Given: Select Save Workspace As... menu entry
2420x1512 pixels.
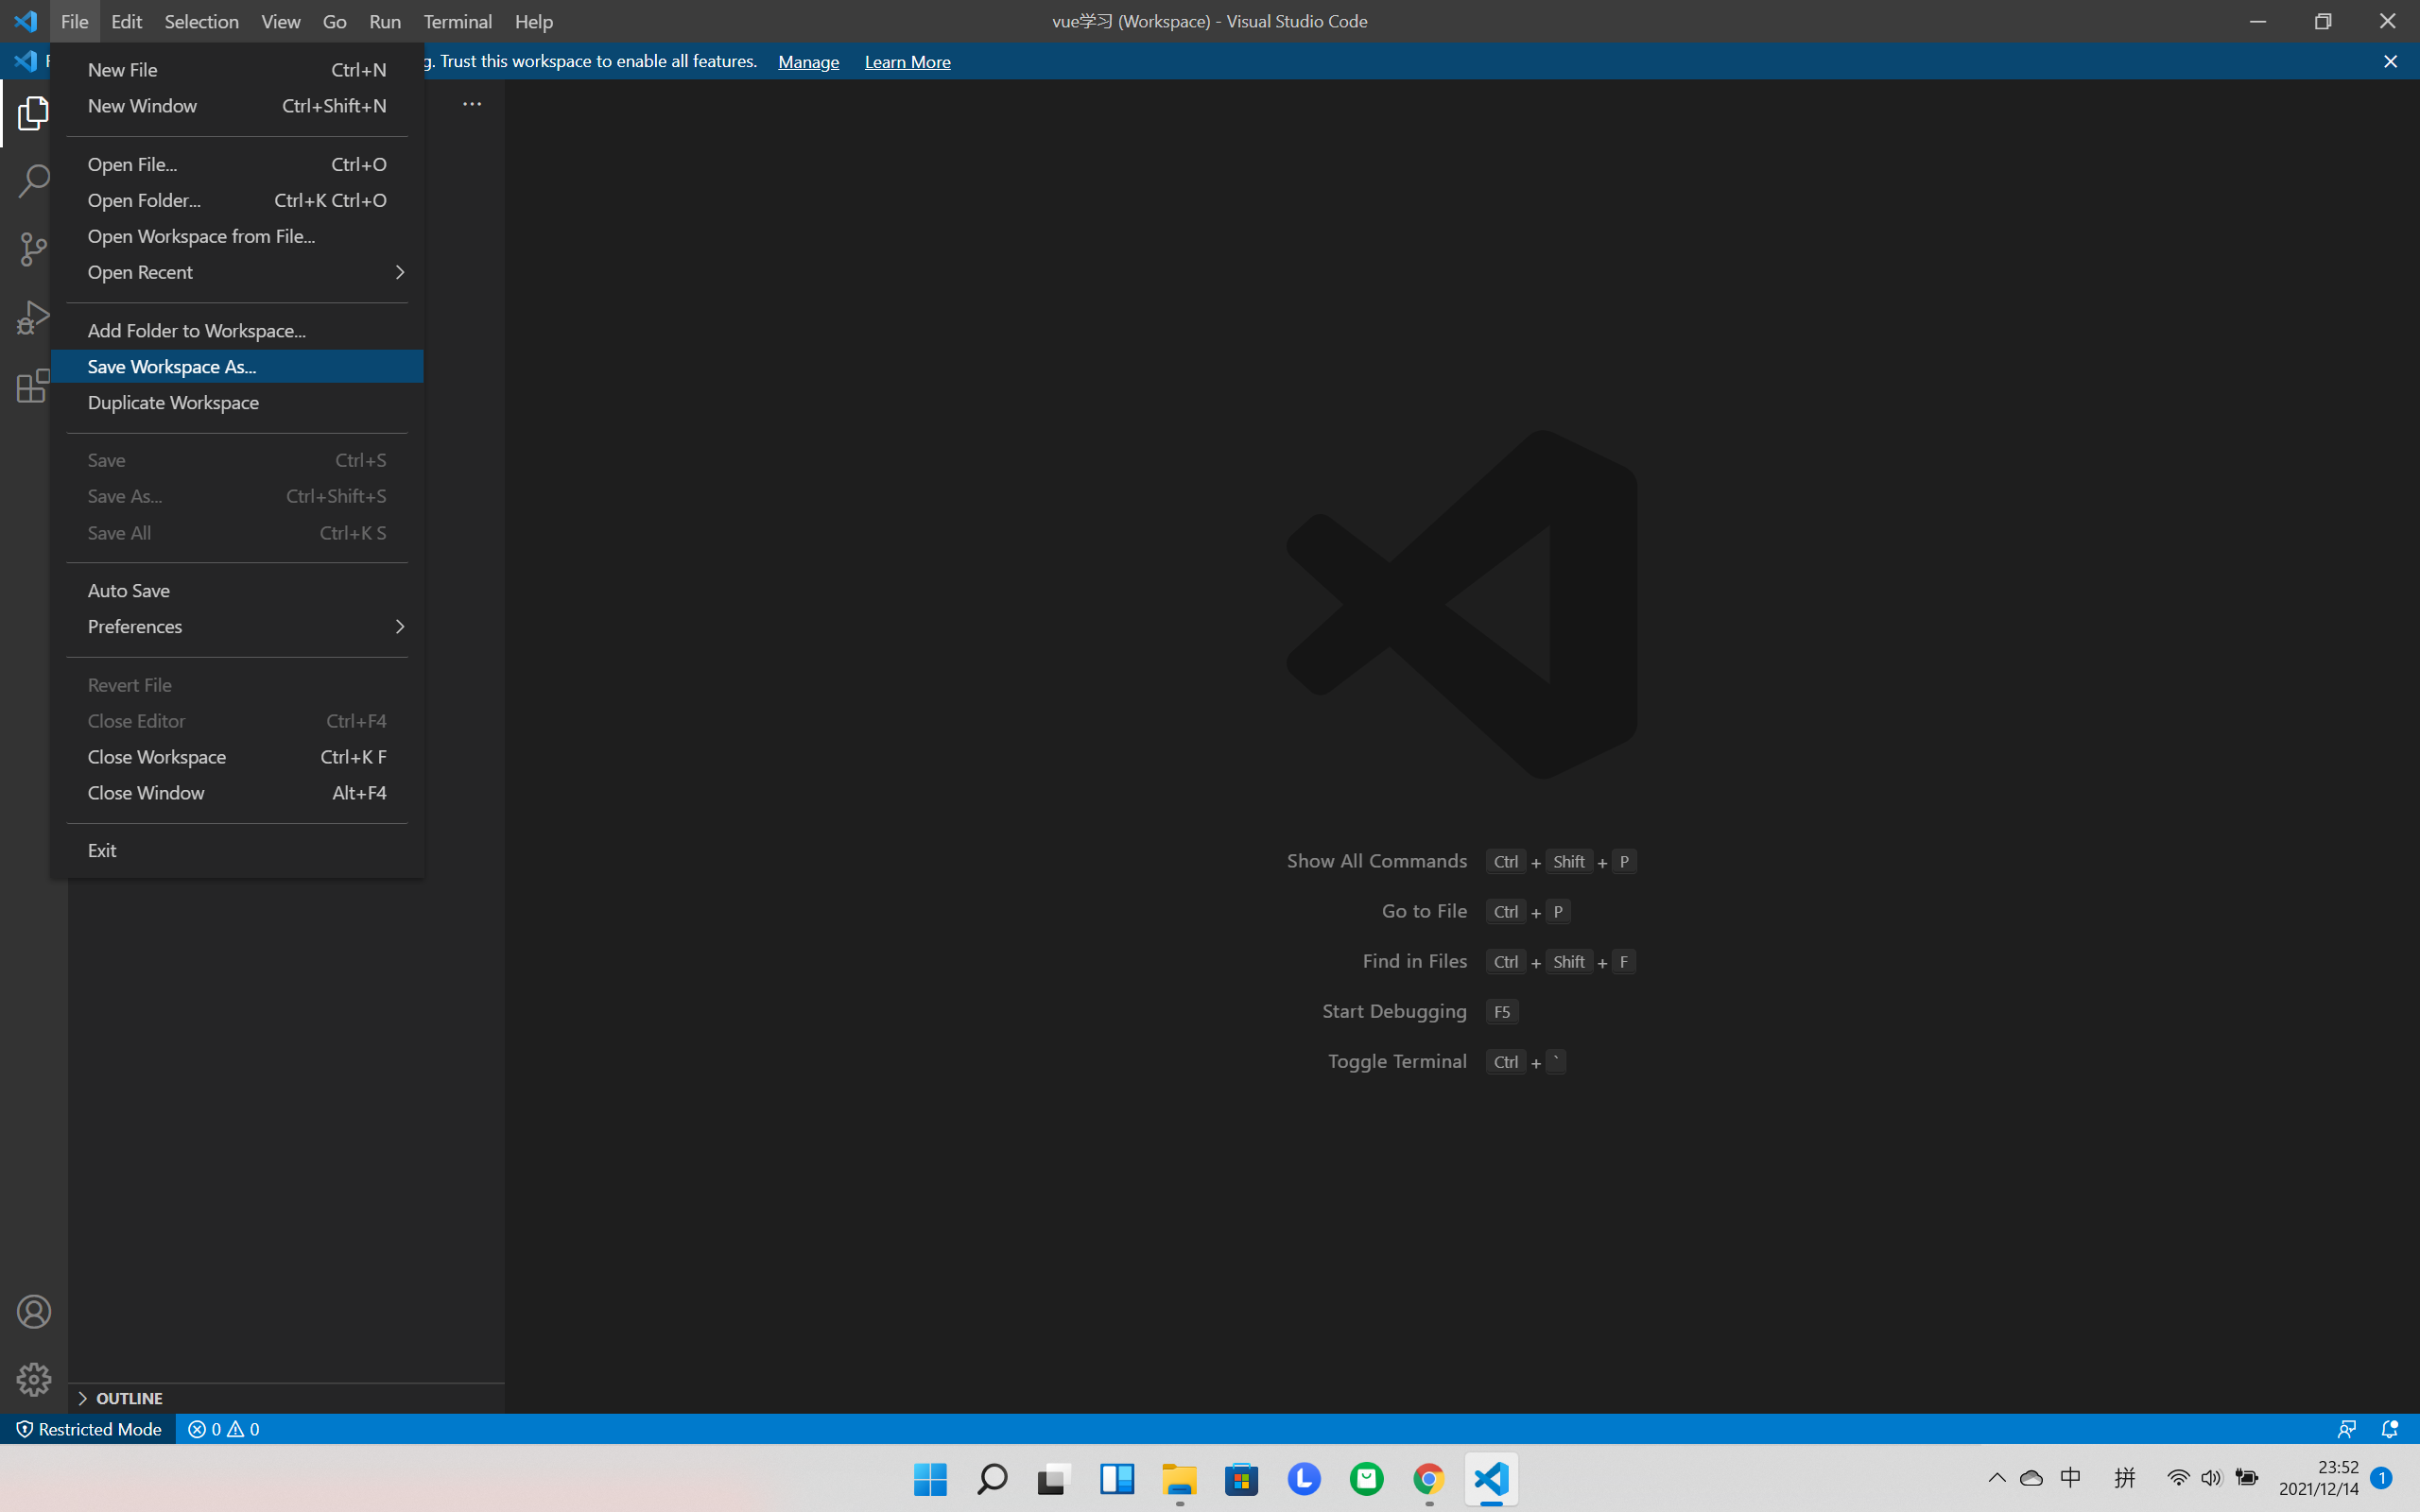Looking at the screenshot, I should (x=172, y=366).
